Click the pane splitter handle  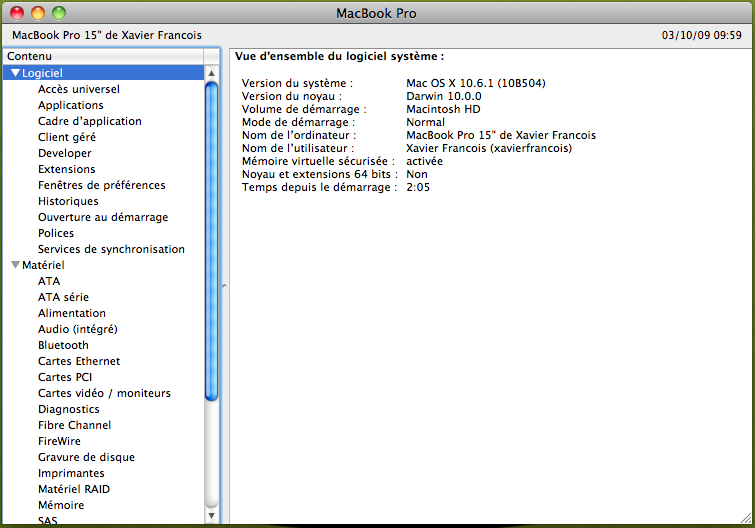click(224, 286)
